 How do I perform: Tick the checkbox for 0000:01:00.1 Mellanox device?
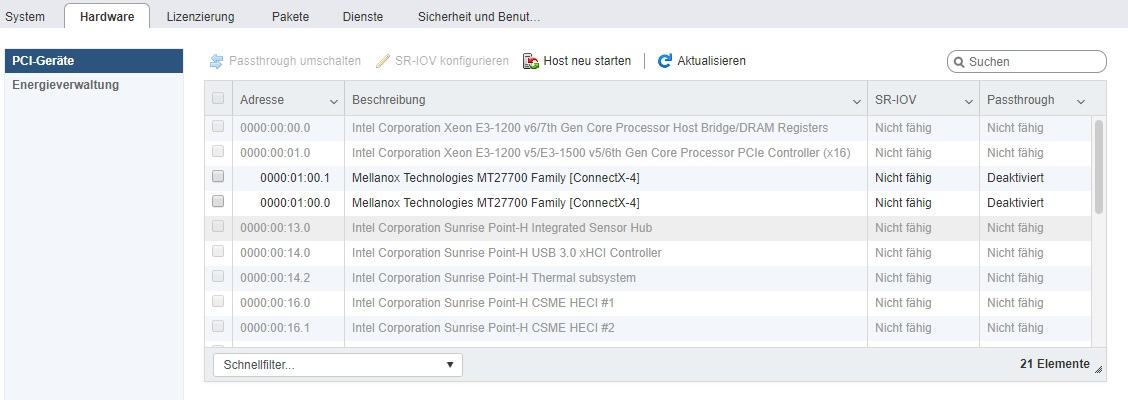[x=218, y=176]
